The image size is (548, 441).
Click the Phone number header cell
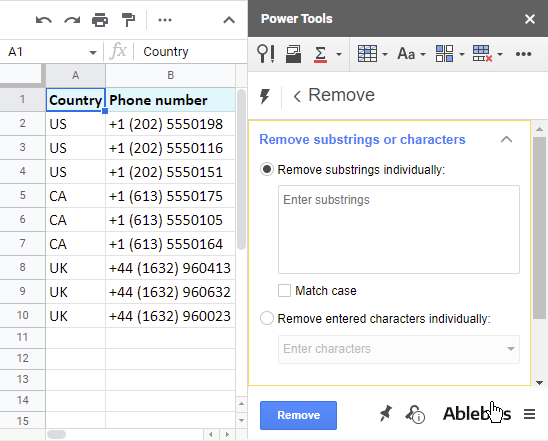[171, 100]
